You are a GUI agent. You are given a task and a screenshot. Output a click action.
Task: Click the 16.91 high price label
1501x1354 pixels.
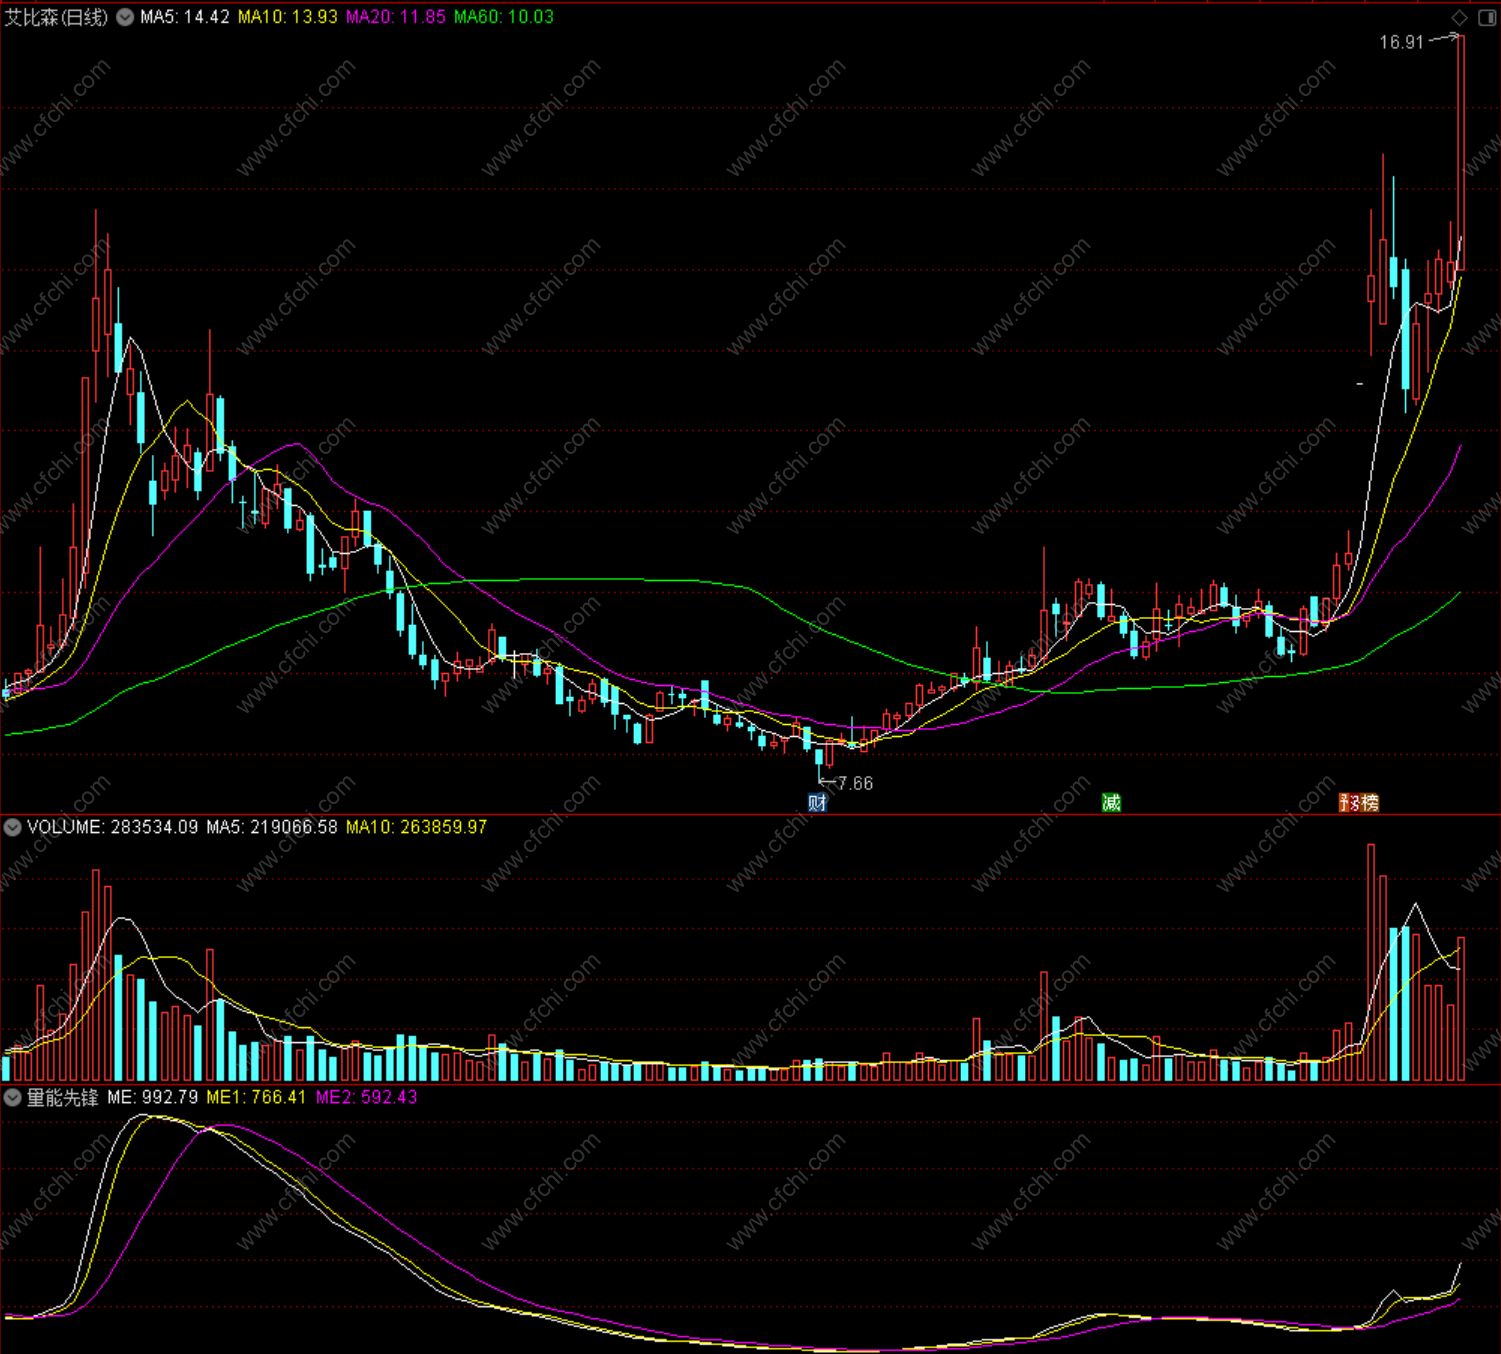[1401, 42]
